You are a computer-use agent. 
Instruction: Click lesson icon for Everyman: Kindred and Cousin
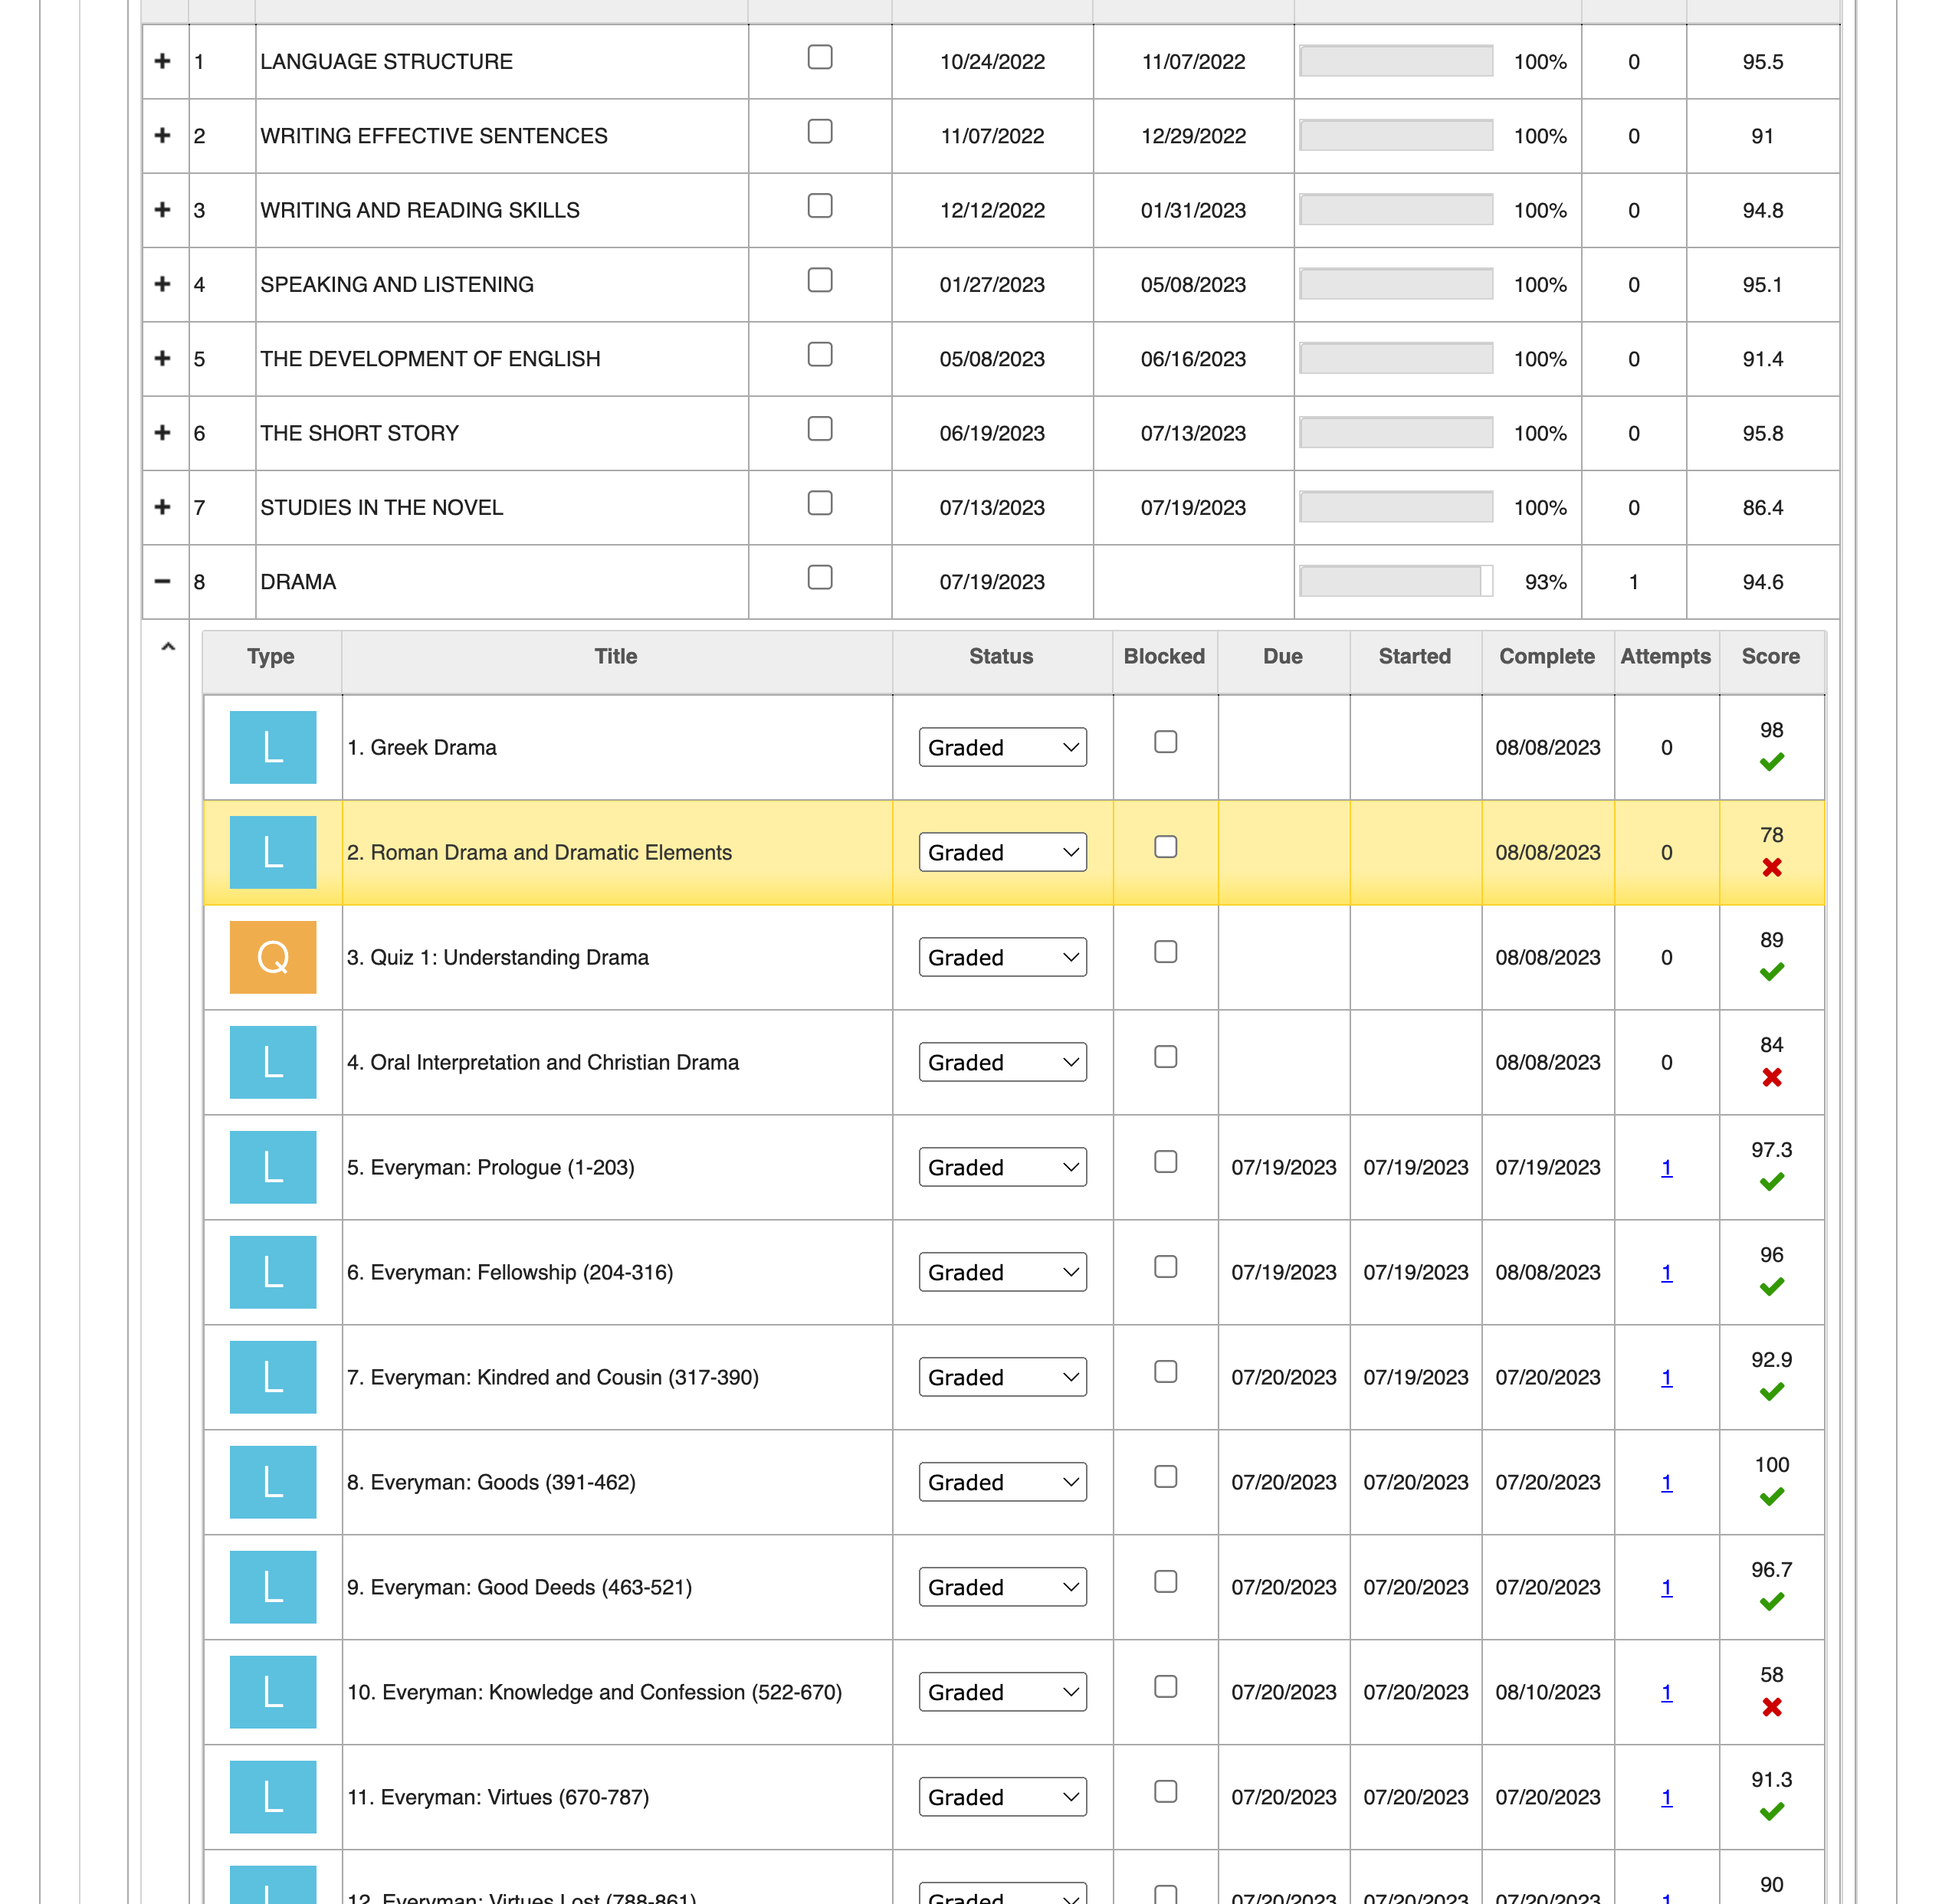(273, 1377)
